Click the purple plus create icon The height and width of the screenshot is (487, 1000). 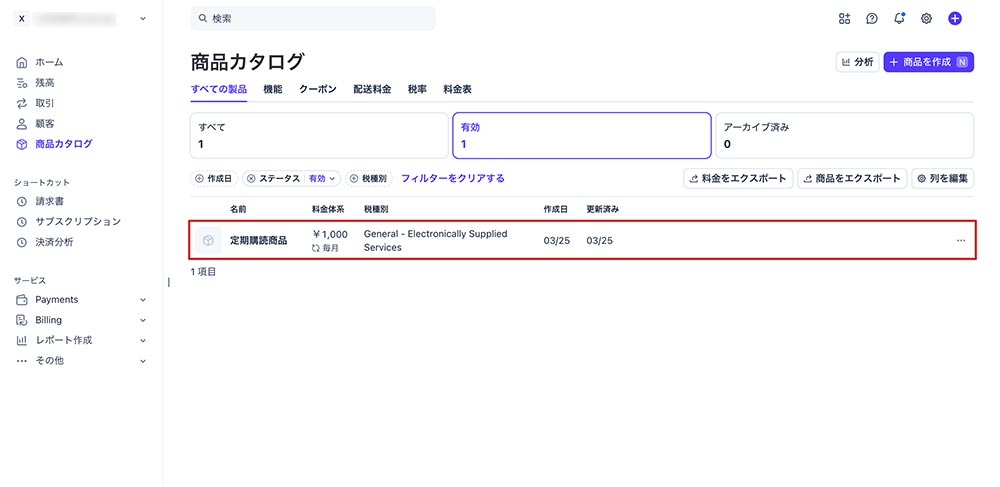[955, 18]
